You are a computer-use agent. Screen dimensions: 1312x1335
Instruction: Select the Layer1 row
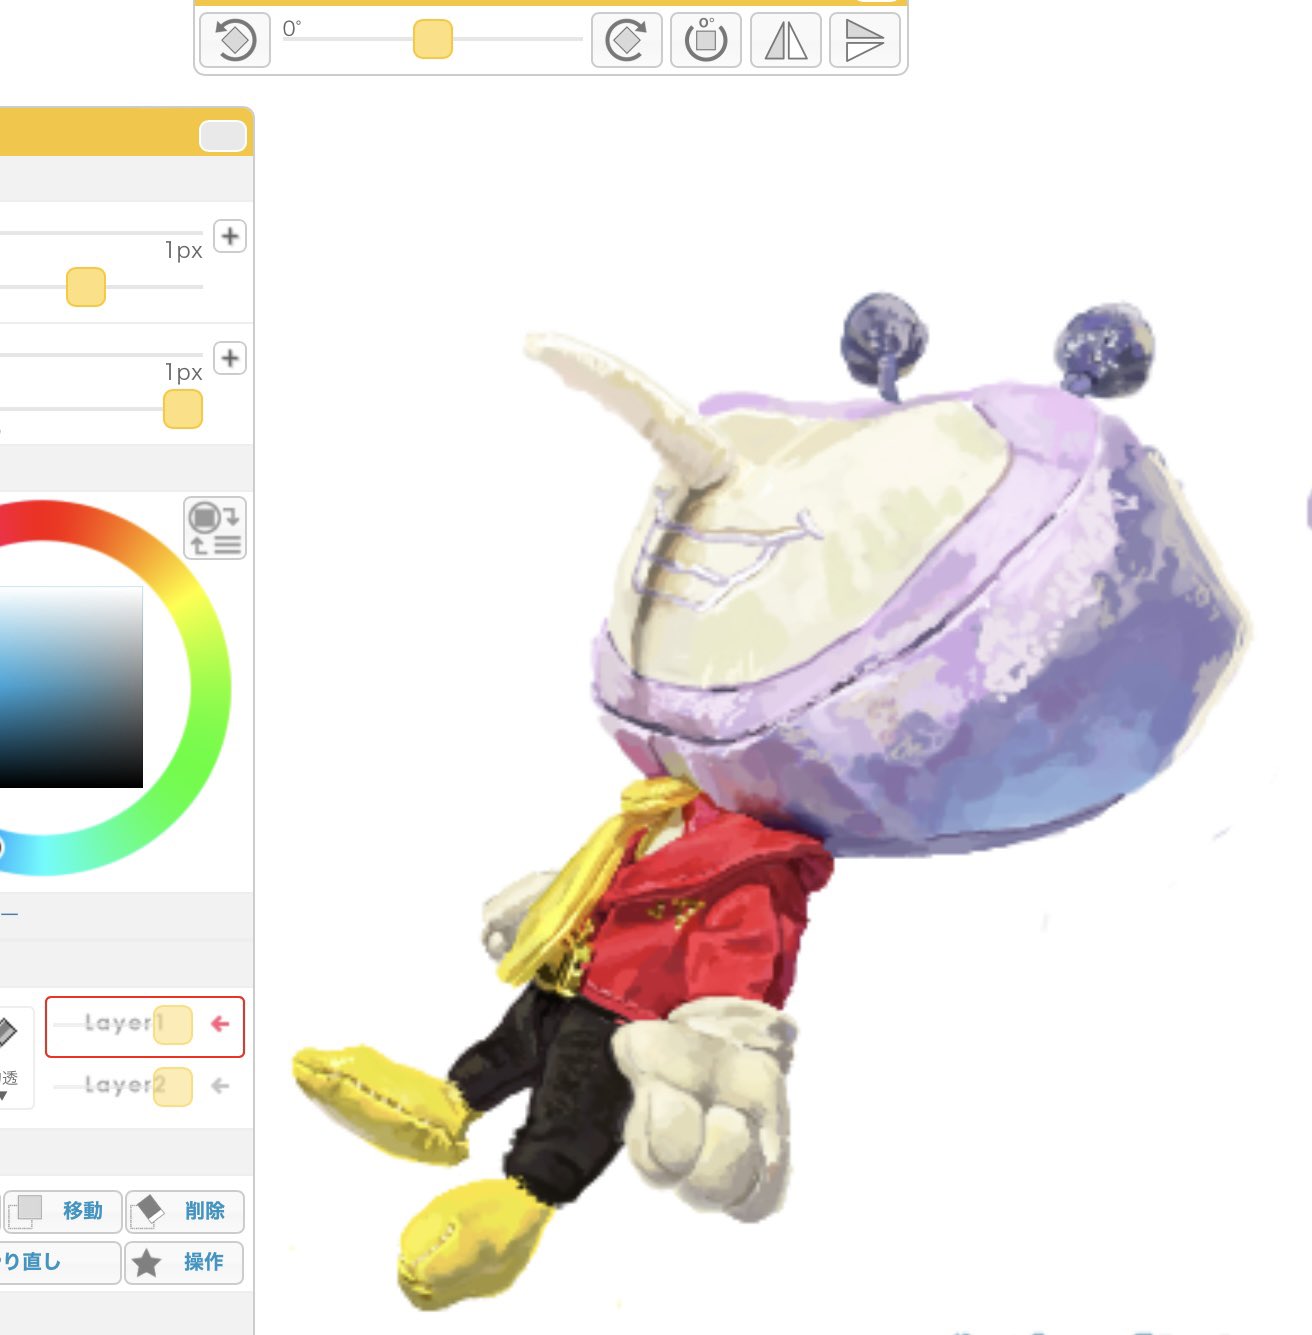(145, 1026)
